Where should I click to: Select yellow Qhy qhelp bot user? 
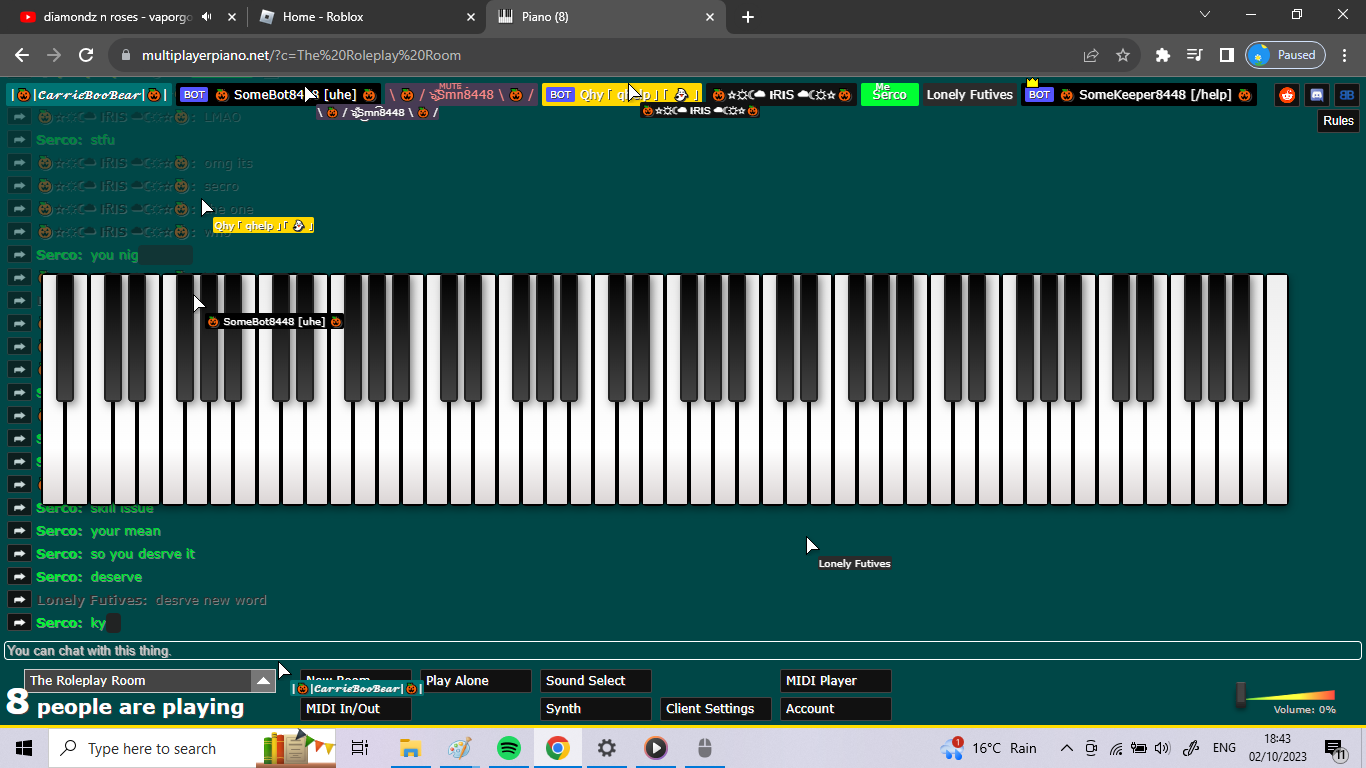click(x=622, y=95)
